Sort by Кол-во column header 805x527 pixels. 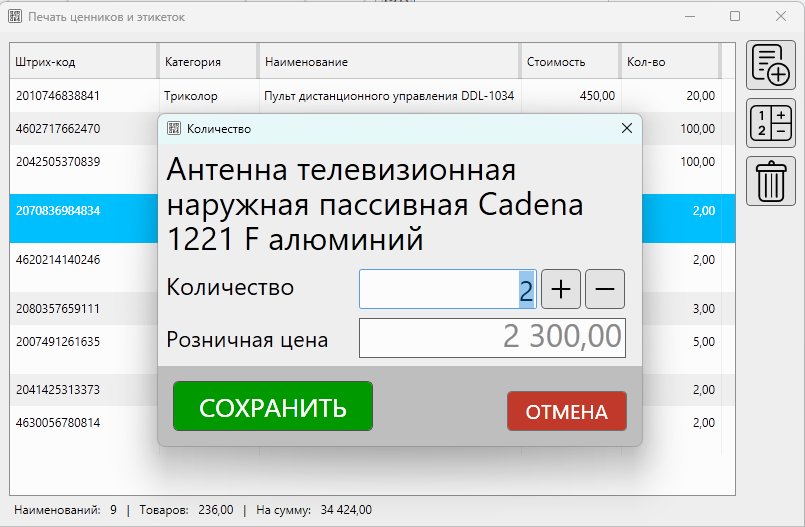[668, 62]
